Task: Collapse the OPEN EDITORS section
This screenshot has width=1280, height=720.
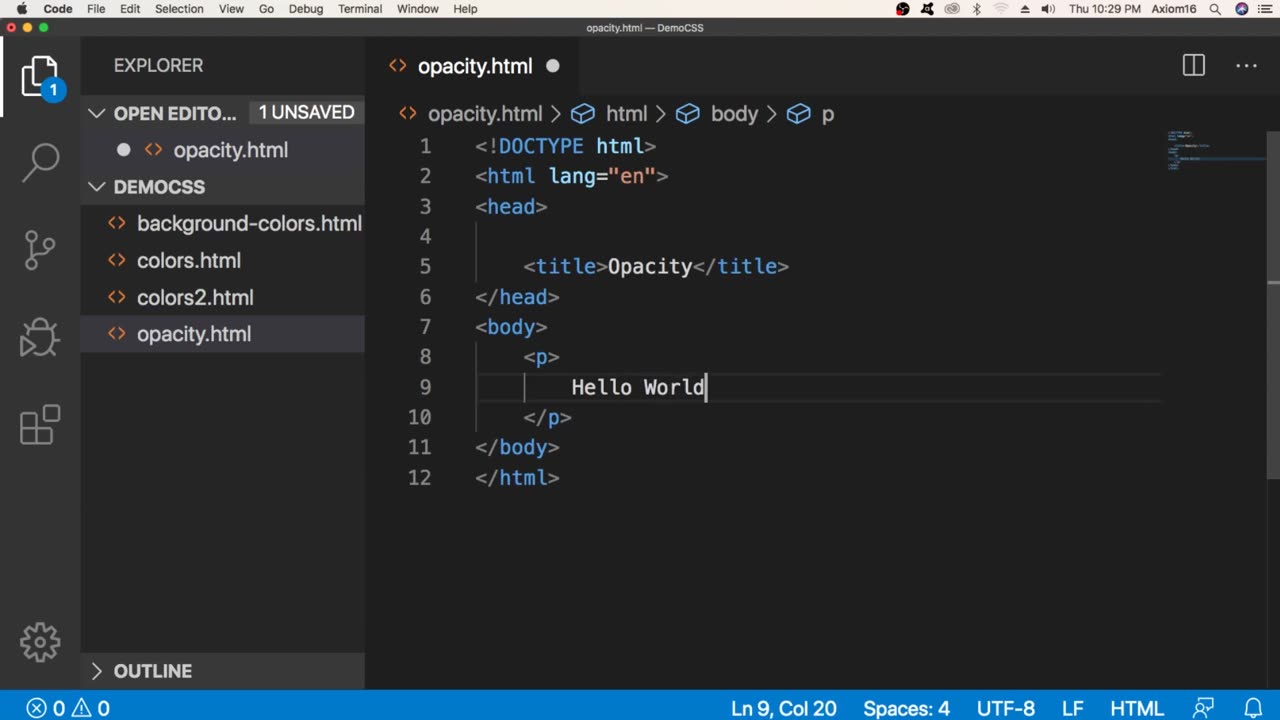Action: coord(97,113)
